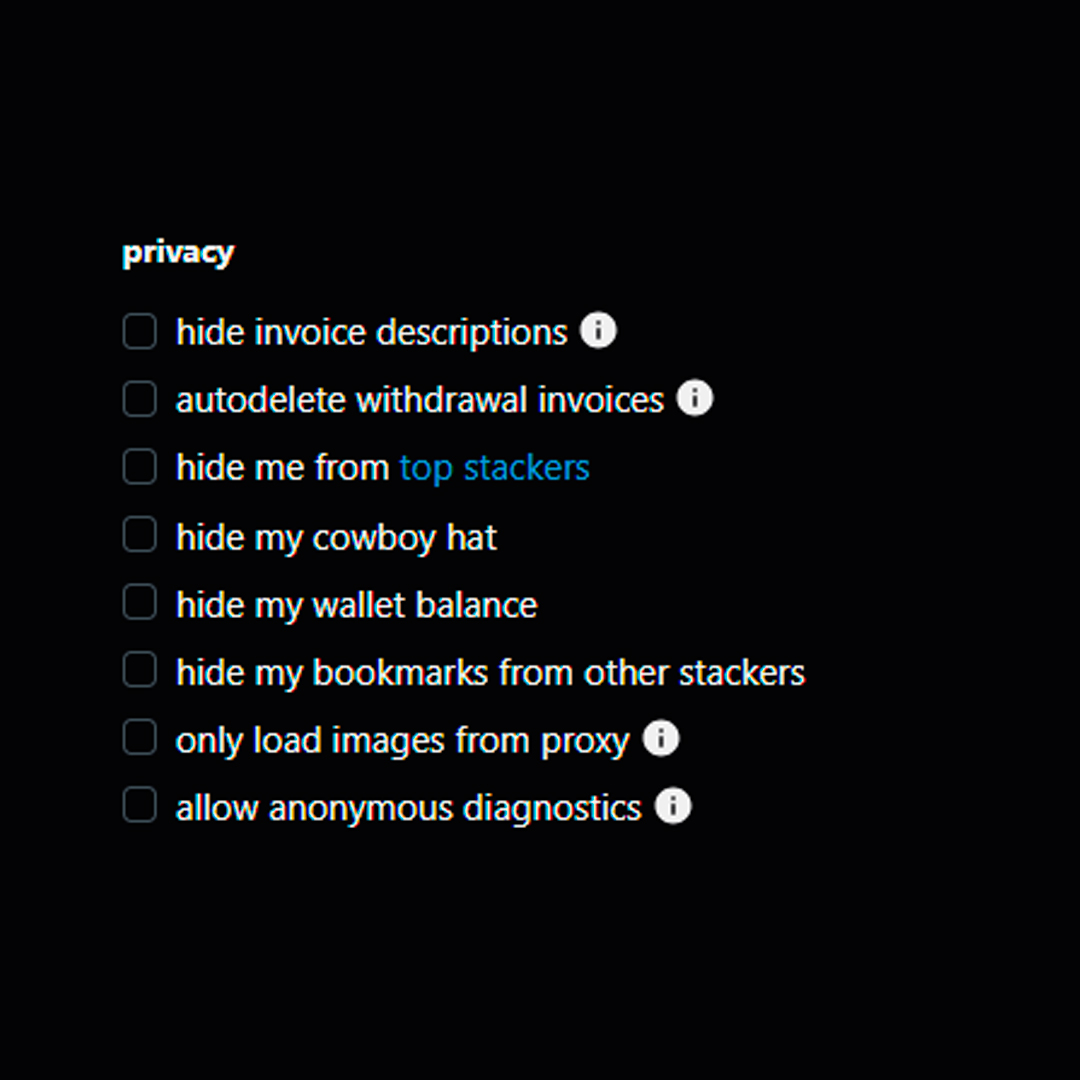Tick the autodelete withdrawal invoices checkbox
The height and width of the screenshot is (1080, 1080).
click(x=140, y=399)
